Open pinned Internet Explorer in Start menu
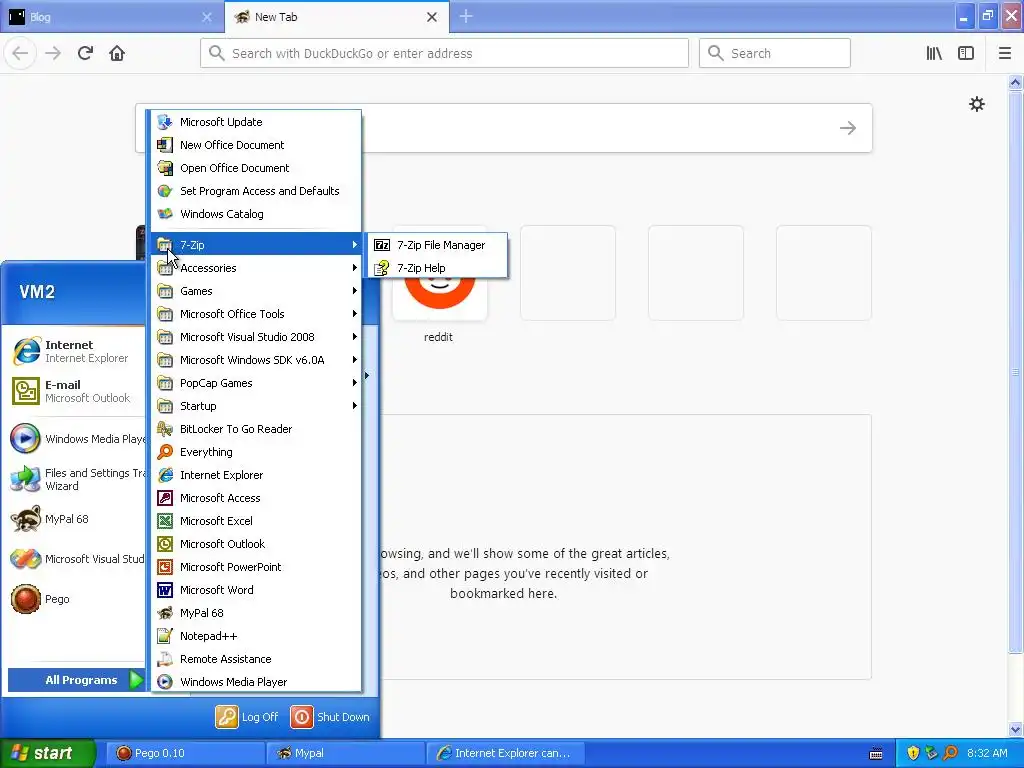Viewport: 1024px width, 768px height. coord(76,351)
